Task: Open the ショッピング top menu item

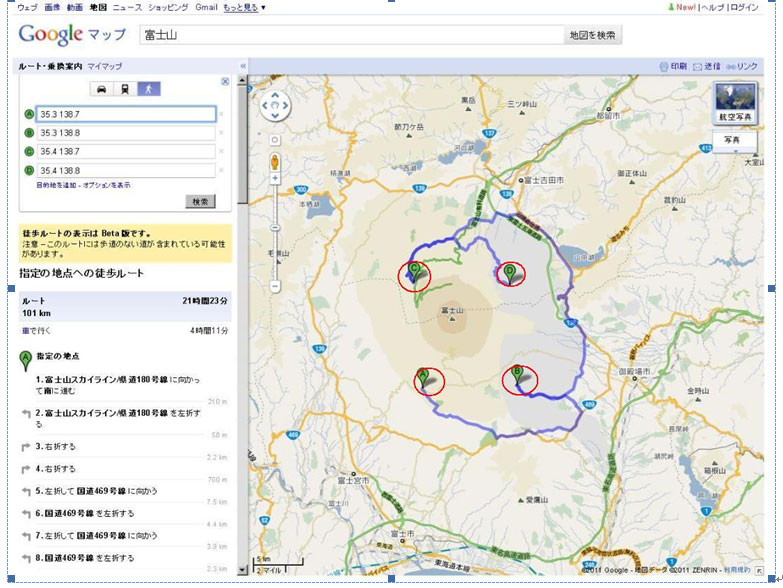Action: tap(168, 7)
